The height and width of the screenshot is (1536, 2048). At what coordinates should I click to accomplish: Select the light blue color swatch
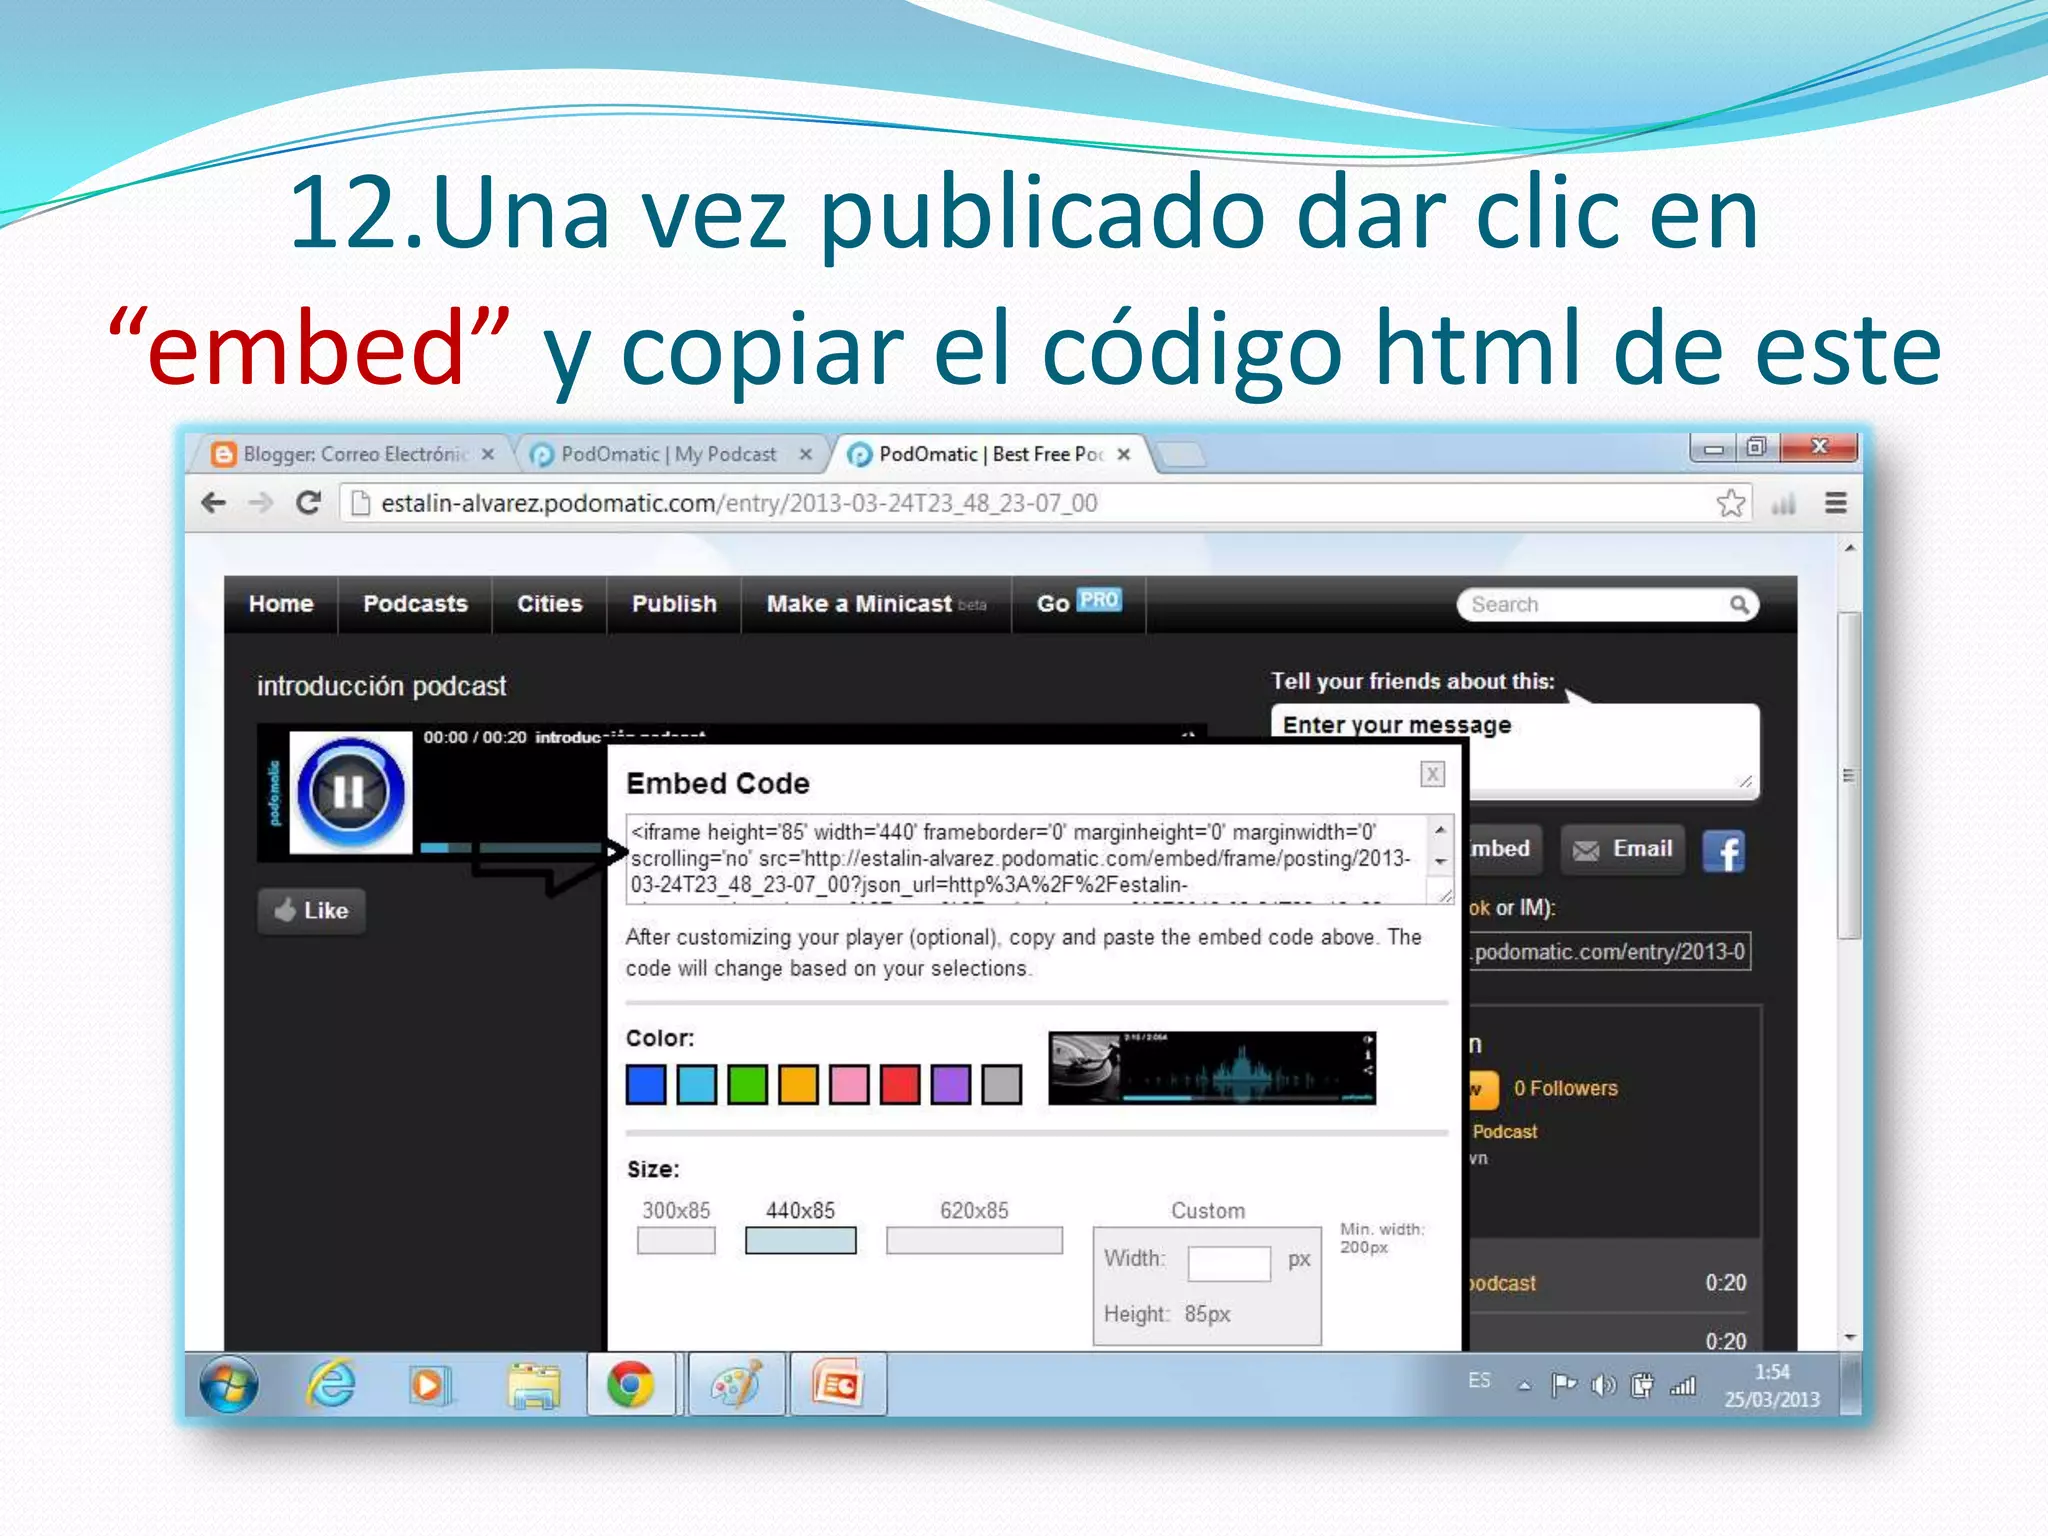point(697,1085)
